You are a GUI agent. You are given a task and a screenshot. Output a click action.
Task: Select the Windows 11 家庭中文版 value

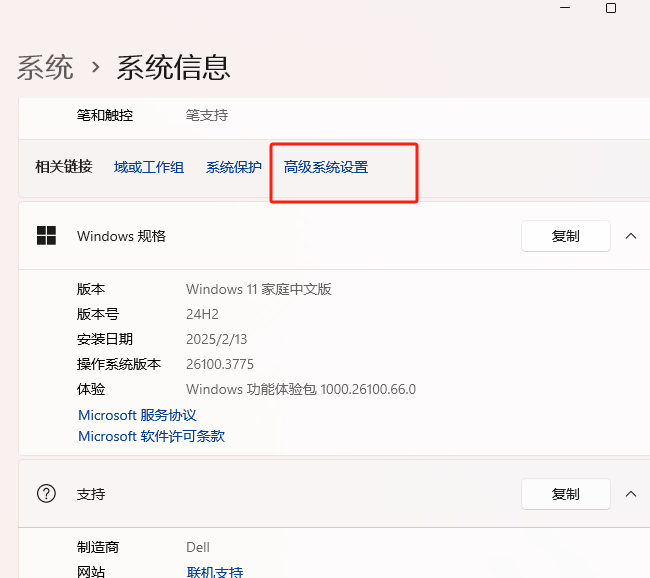pos(259,289)
